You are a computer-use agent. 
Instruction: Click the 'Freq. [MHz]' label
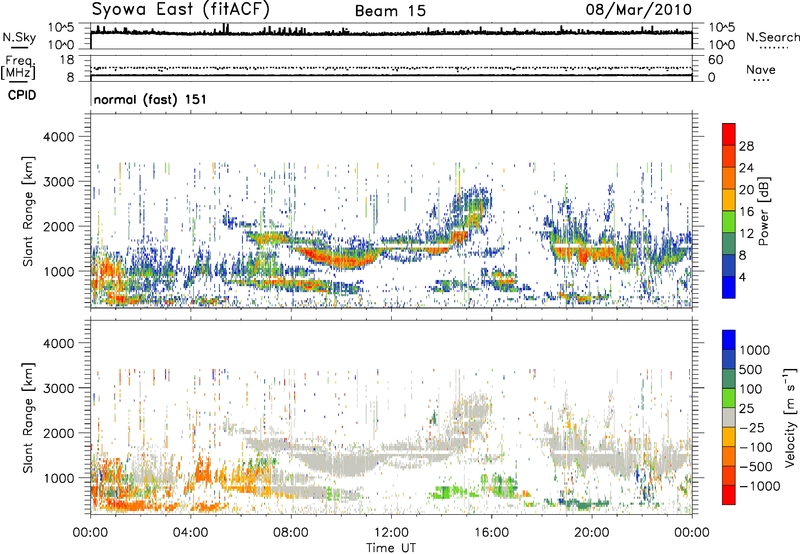[18, 67]
